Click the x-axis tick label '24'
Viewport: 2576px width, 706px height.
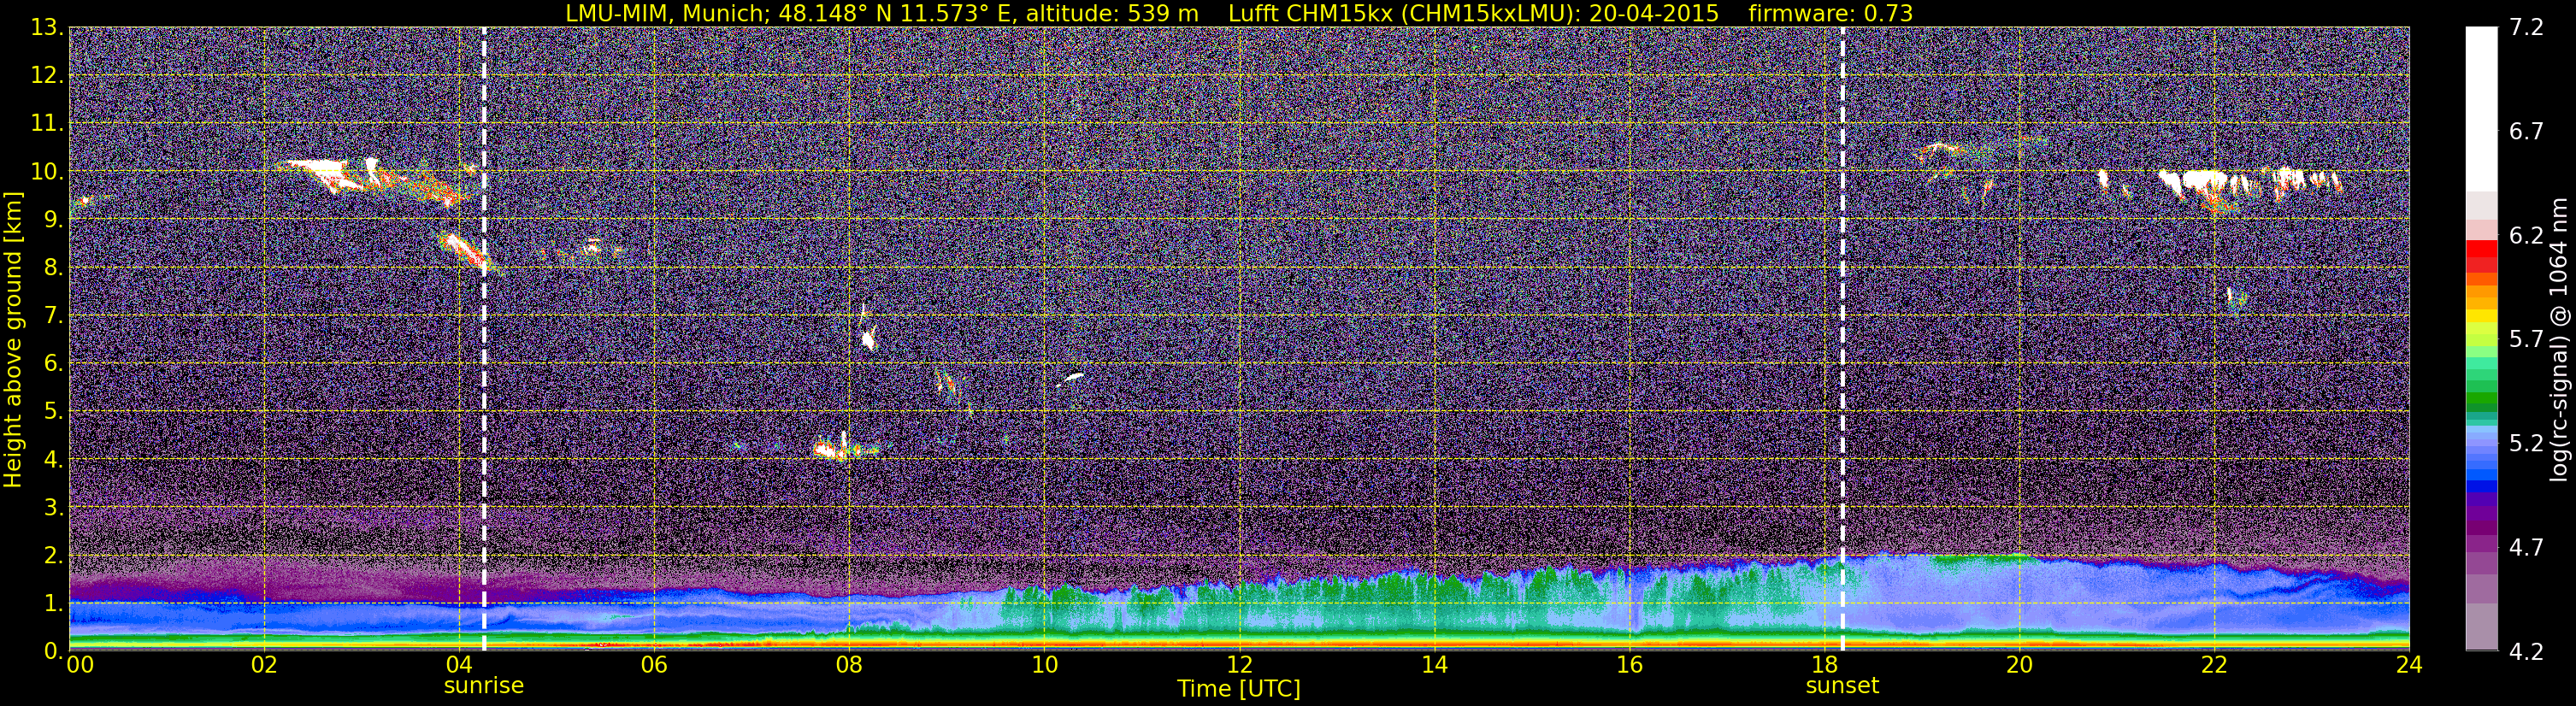point(2409,665)
